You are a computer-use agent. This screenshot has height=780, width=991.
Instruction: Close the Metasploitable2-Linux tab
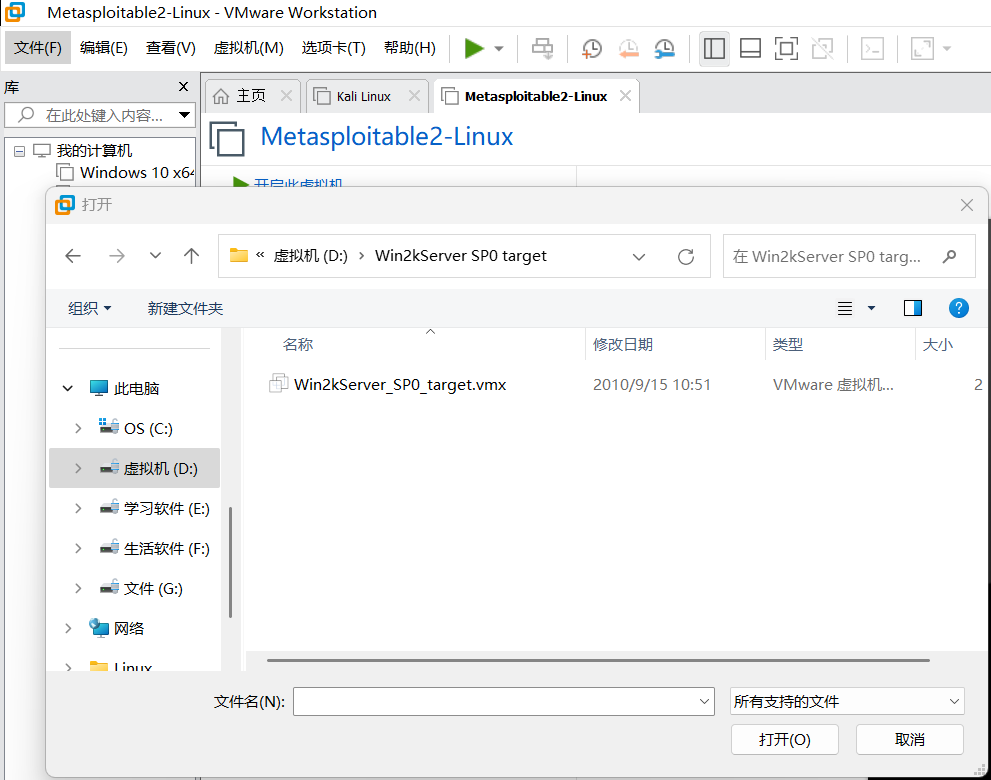pos(625,95)
